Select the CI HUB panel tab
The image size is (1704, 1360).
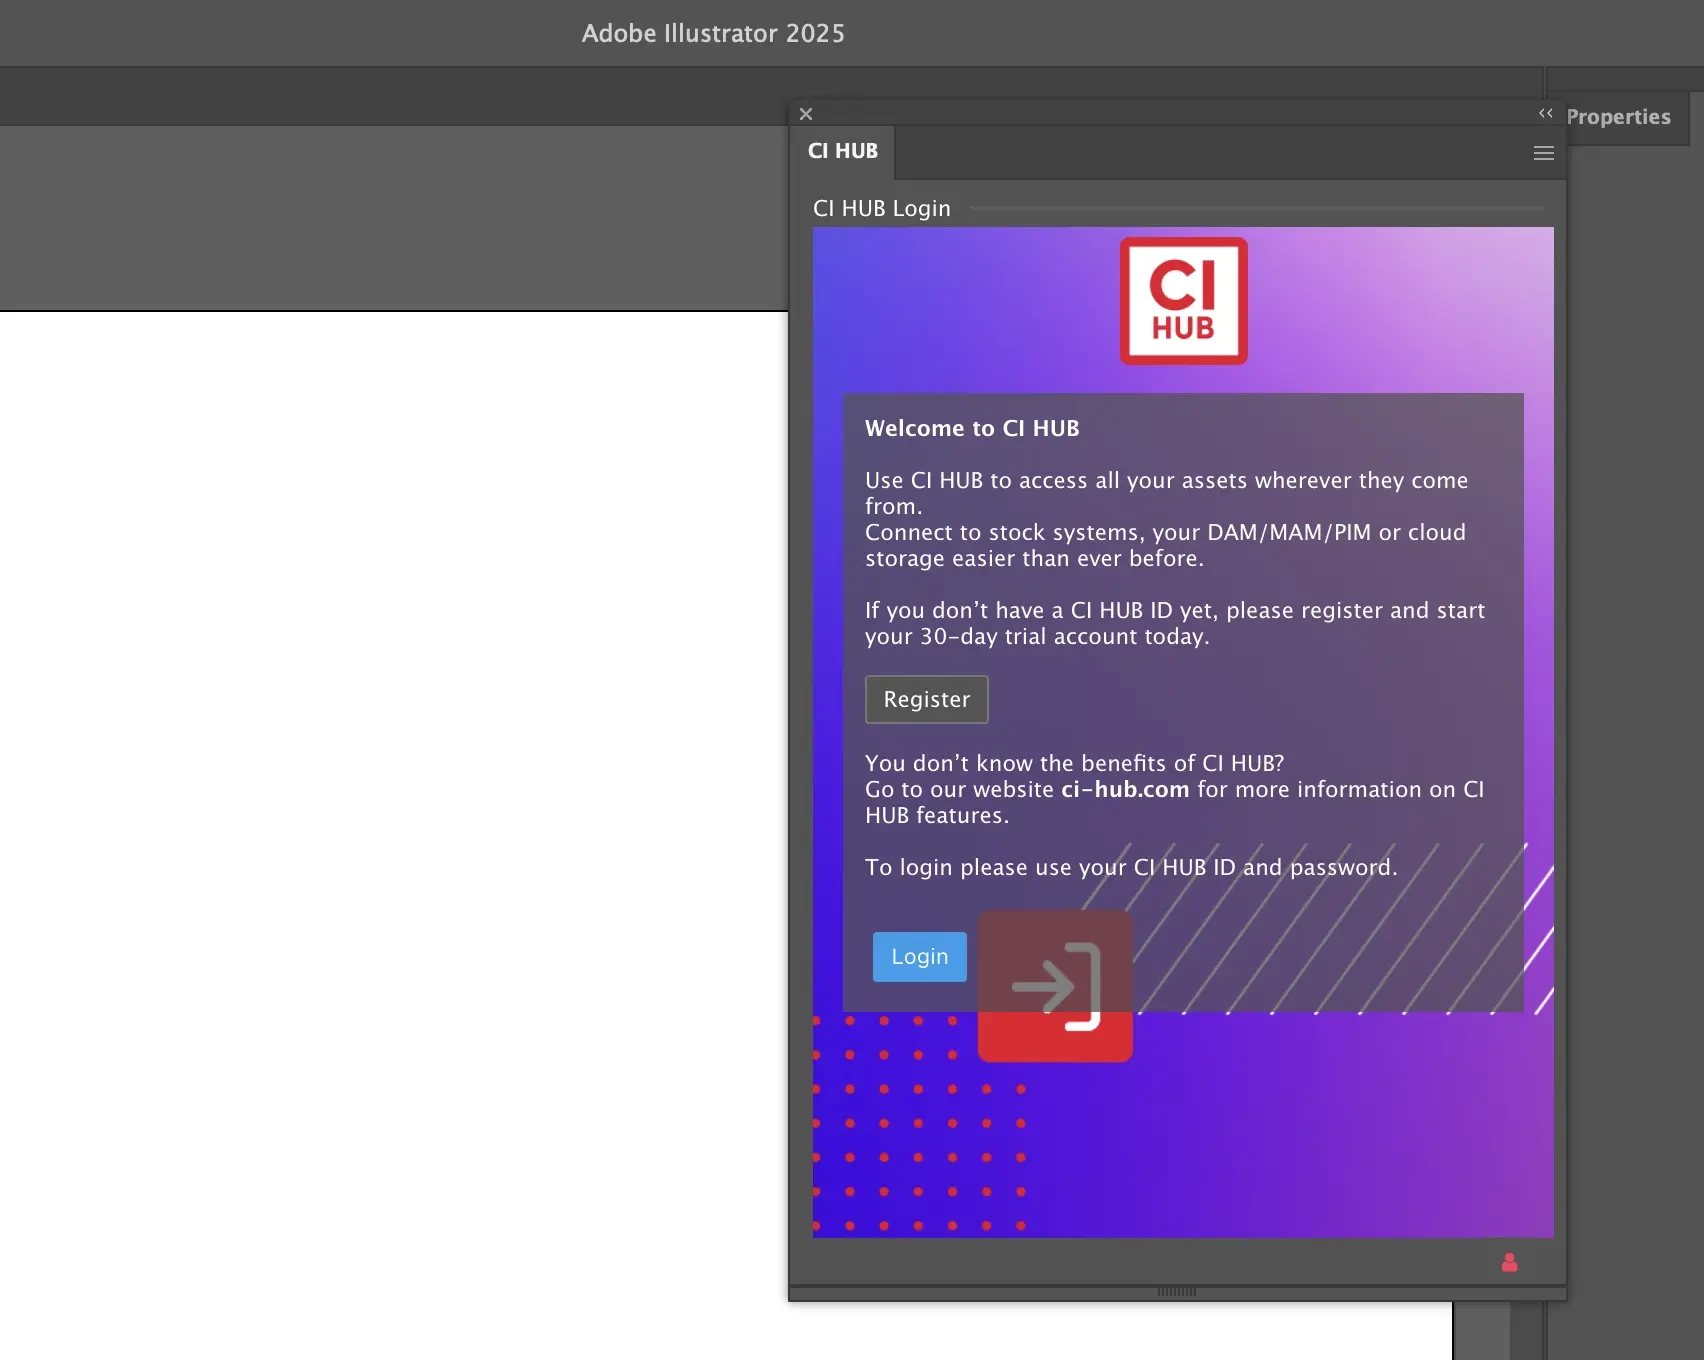pos(842,151)
